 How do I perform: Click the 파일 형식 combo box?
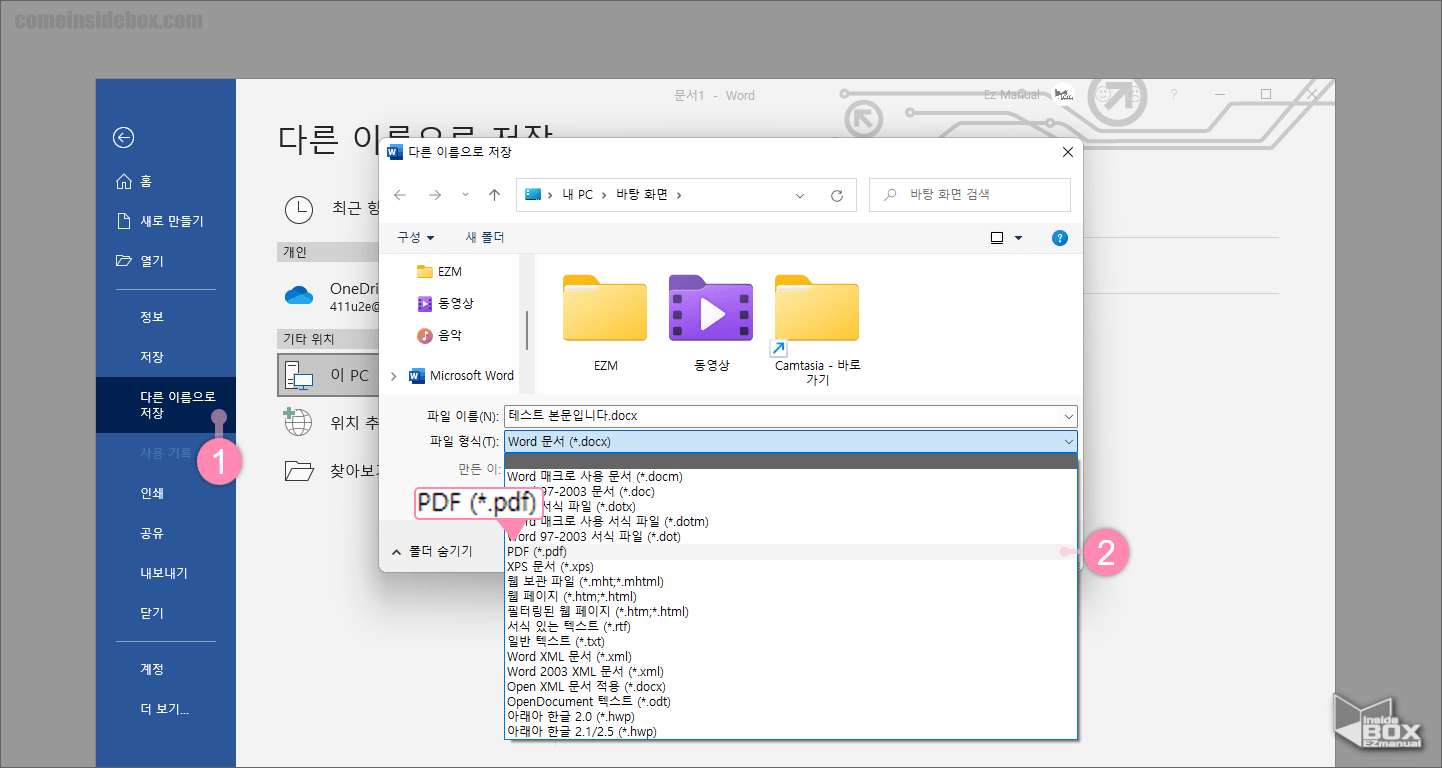pos(791,441)
